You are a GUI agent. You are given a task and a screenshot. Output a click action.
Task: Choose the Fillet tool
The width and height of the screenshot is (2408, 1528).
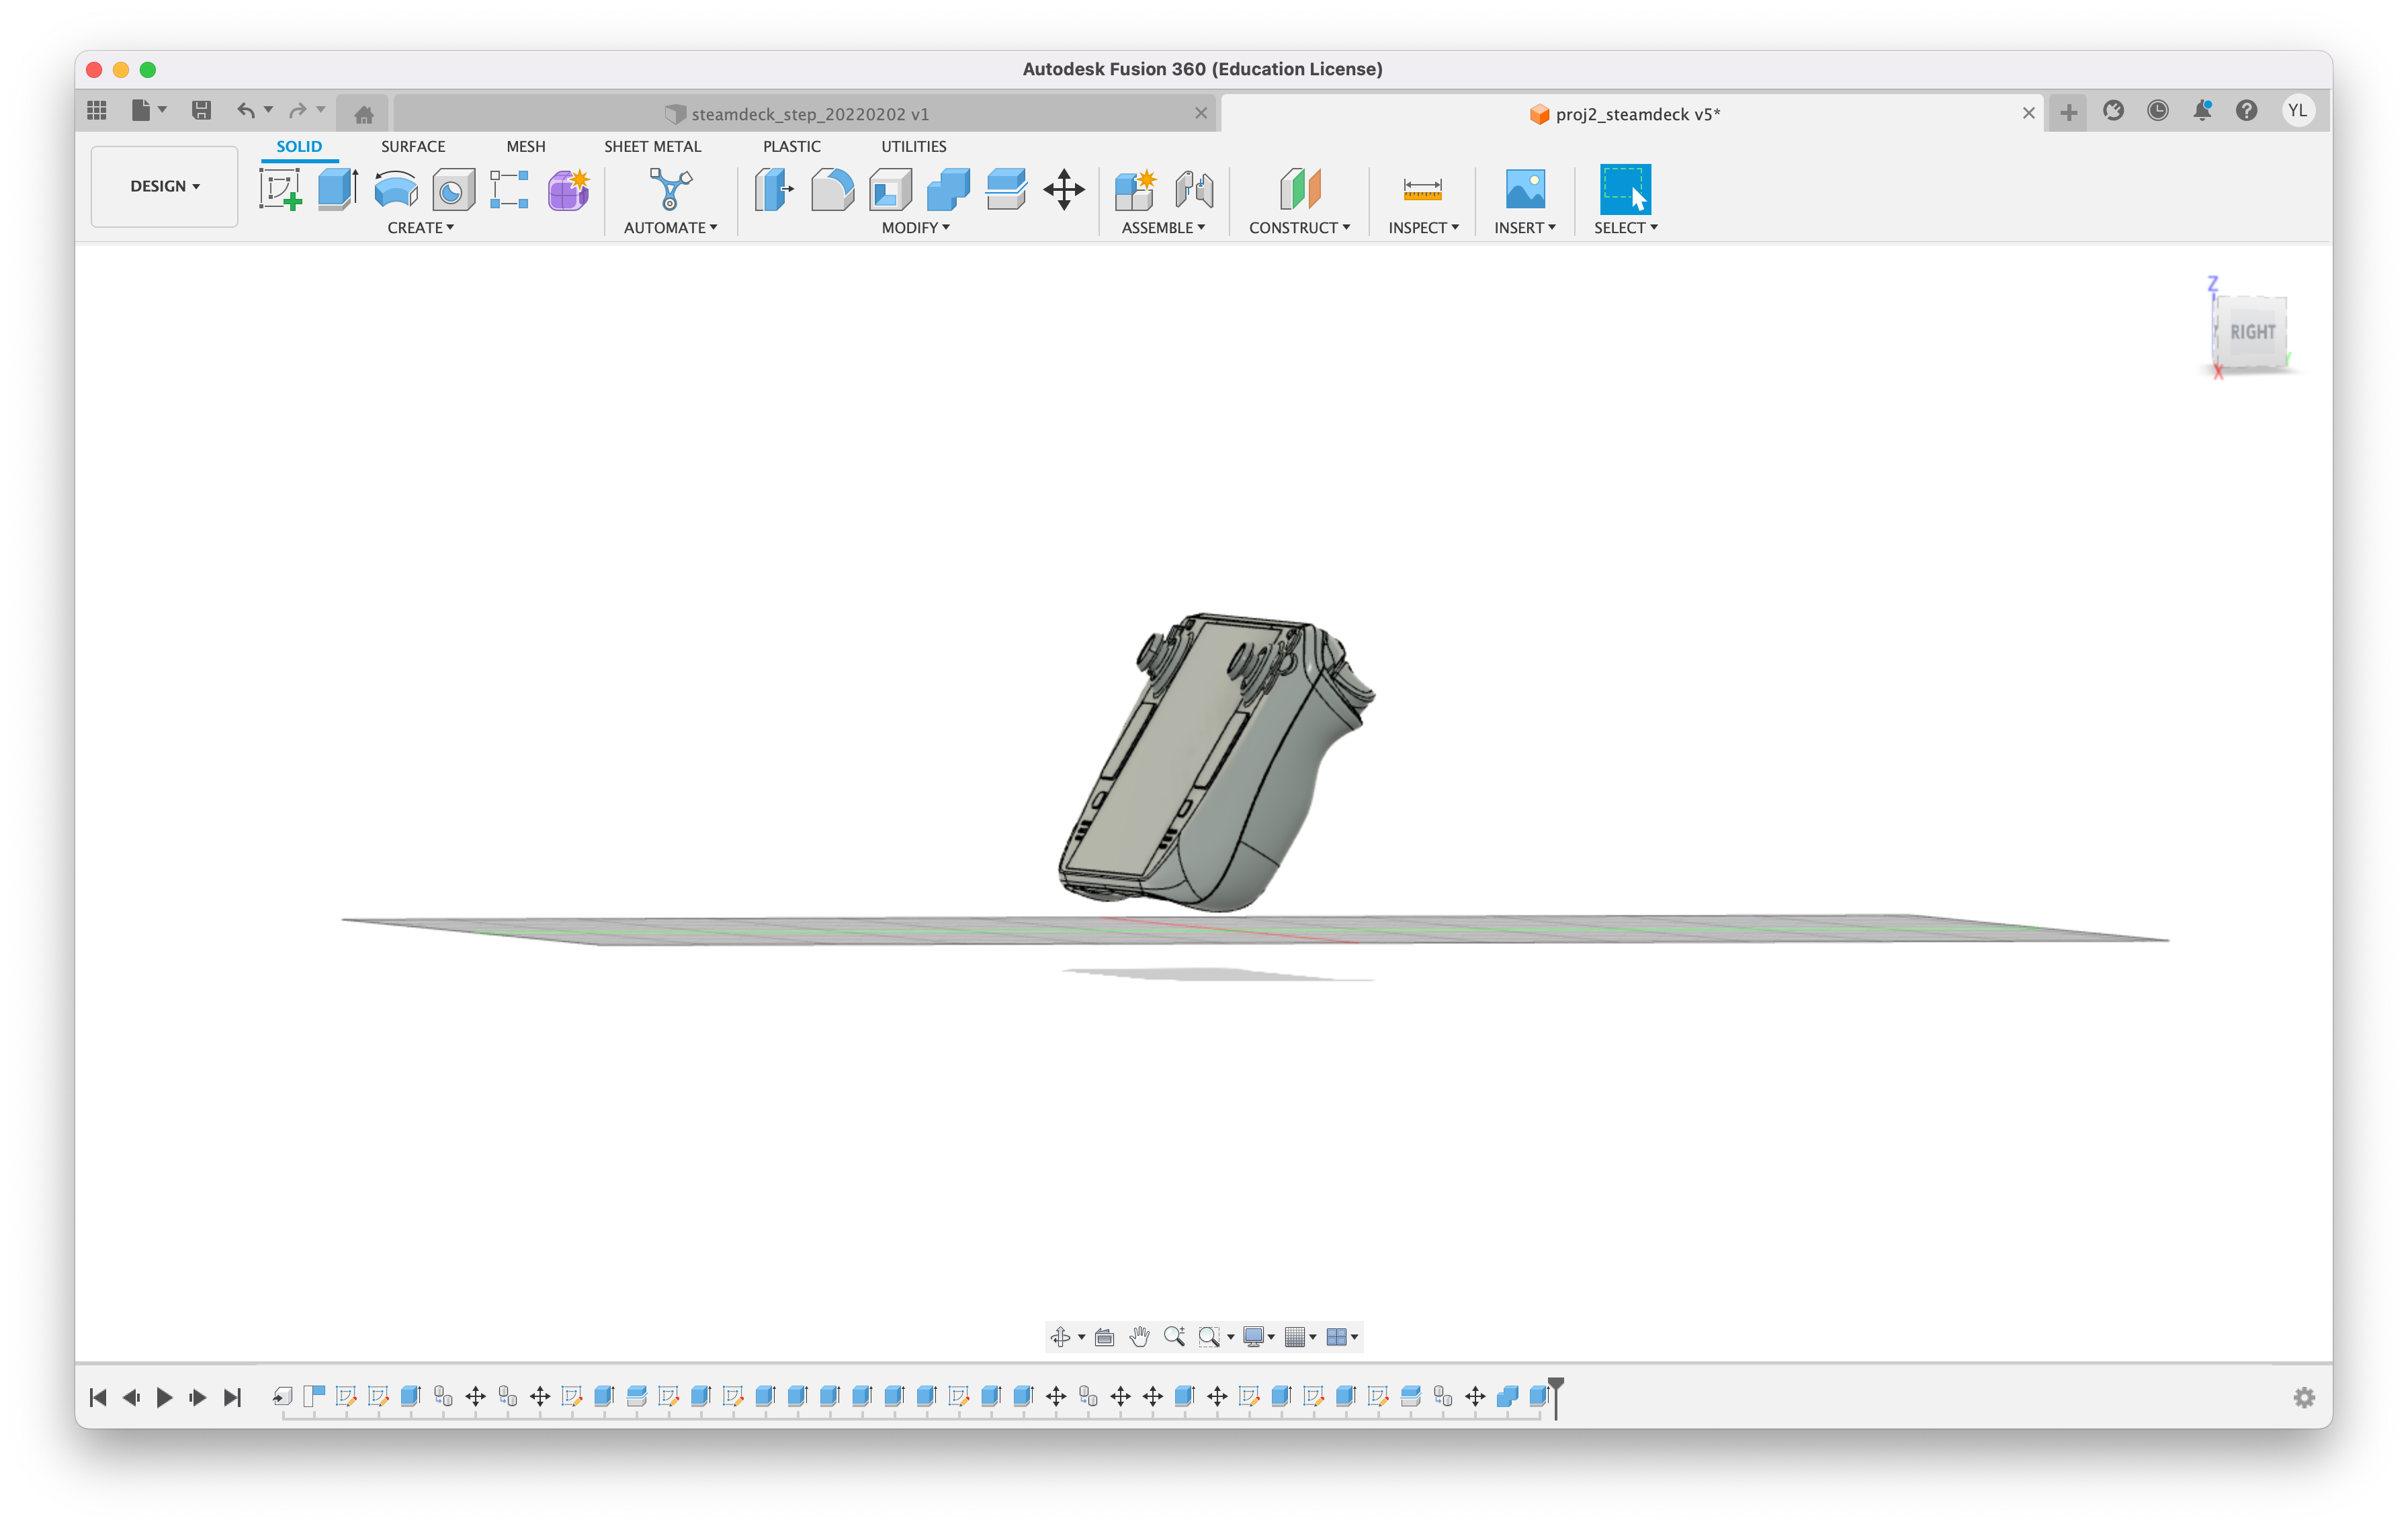click(x=832, y=189)
